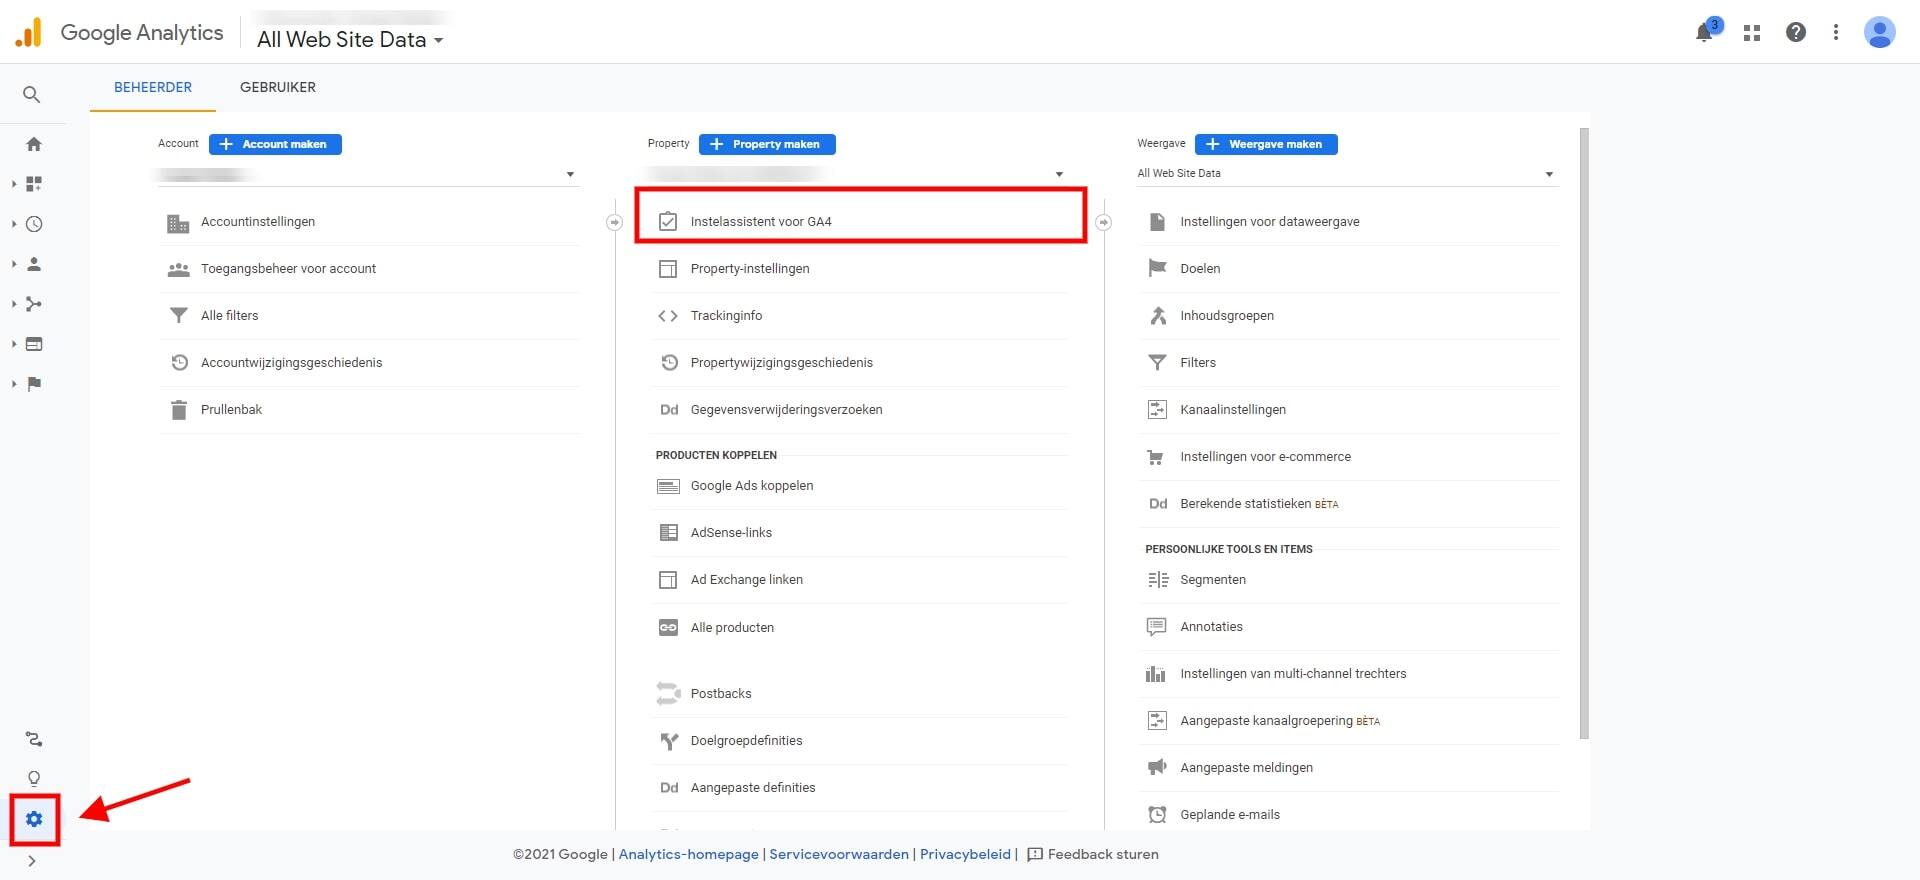The image size is (1920, 880).
Task: Click the Weergave column vertical scrollbar
Action: click(x=1584, y=434)
